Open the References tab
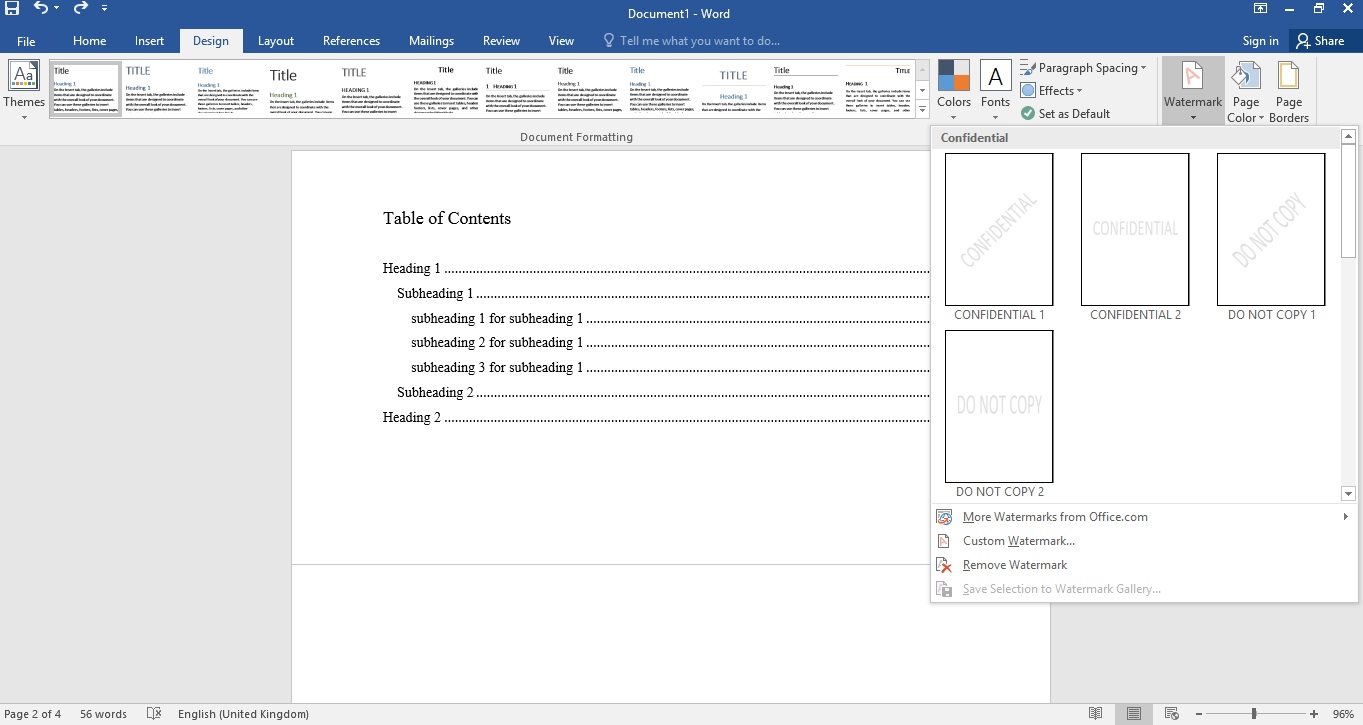The image size is (1363, 725). pyautogui.click(x=351, y=41)
